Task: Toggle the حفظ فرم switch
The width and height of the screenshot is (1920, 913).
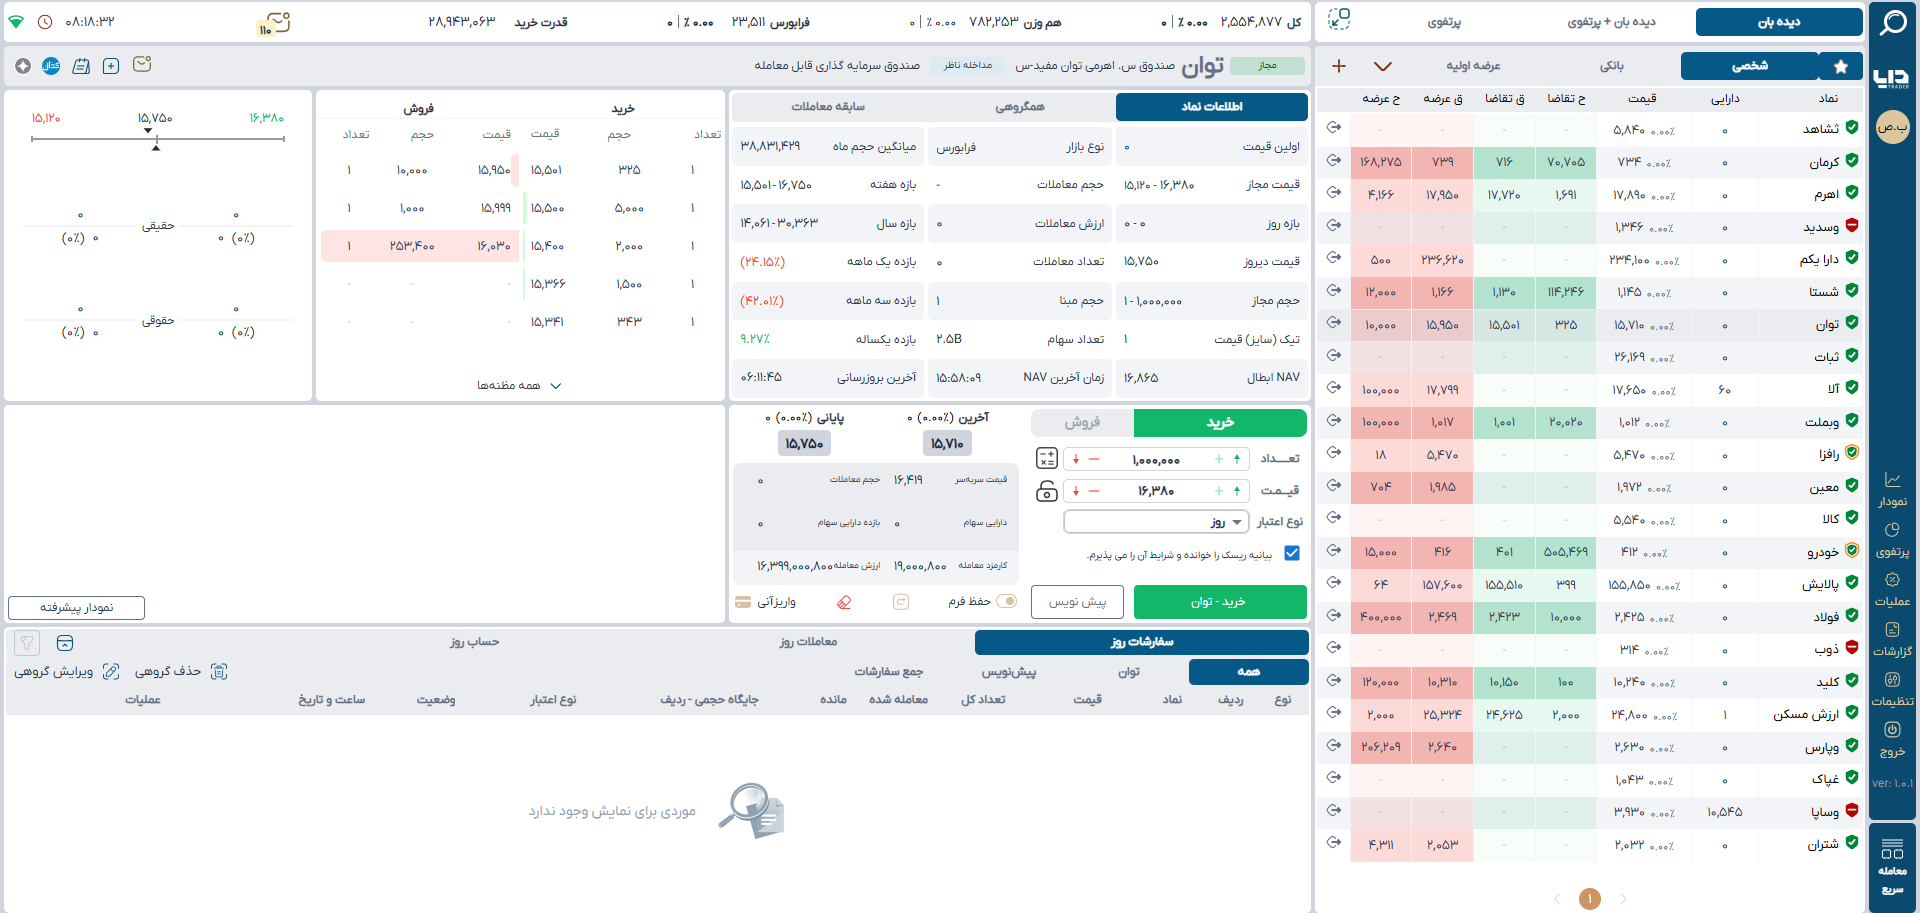Action: tap(1006, 602)
